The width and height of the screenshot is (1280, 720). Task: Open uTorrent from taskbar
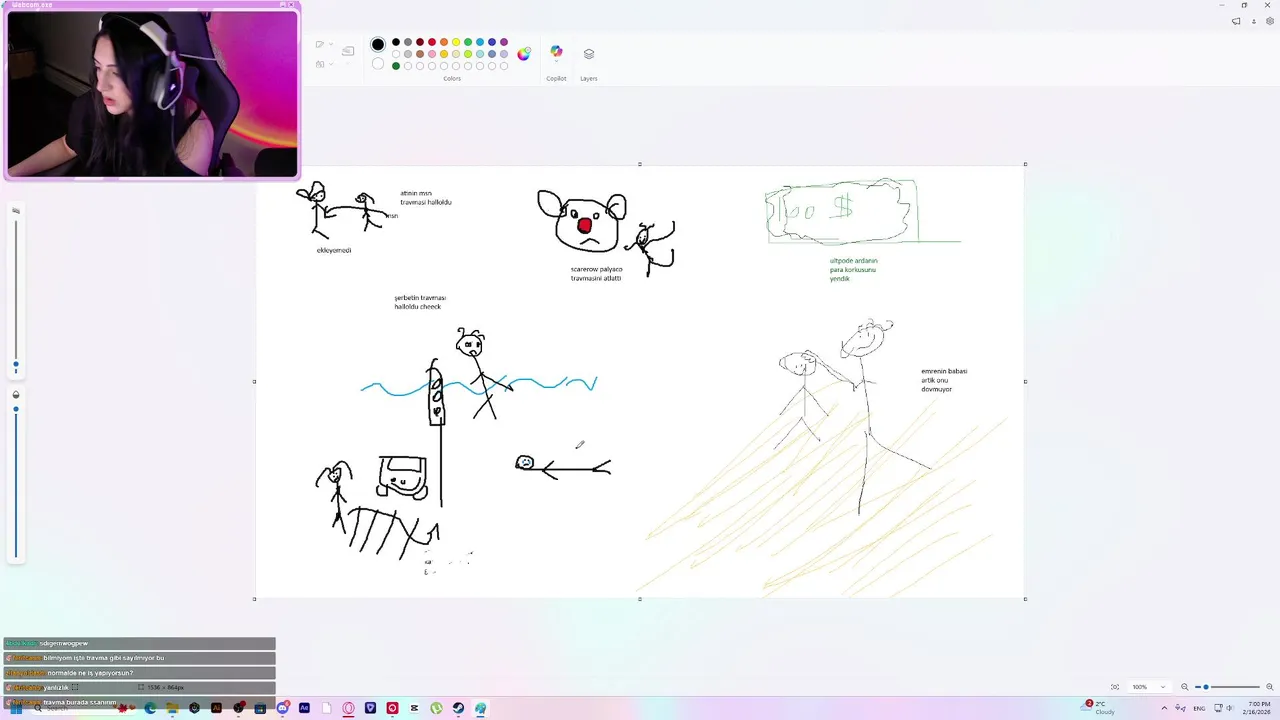[x=436, y=708]
